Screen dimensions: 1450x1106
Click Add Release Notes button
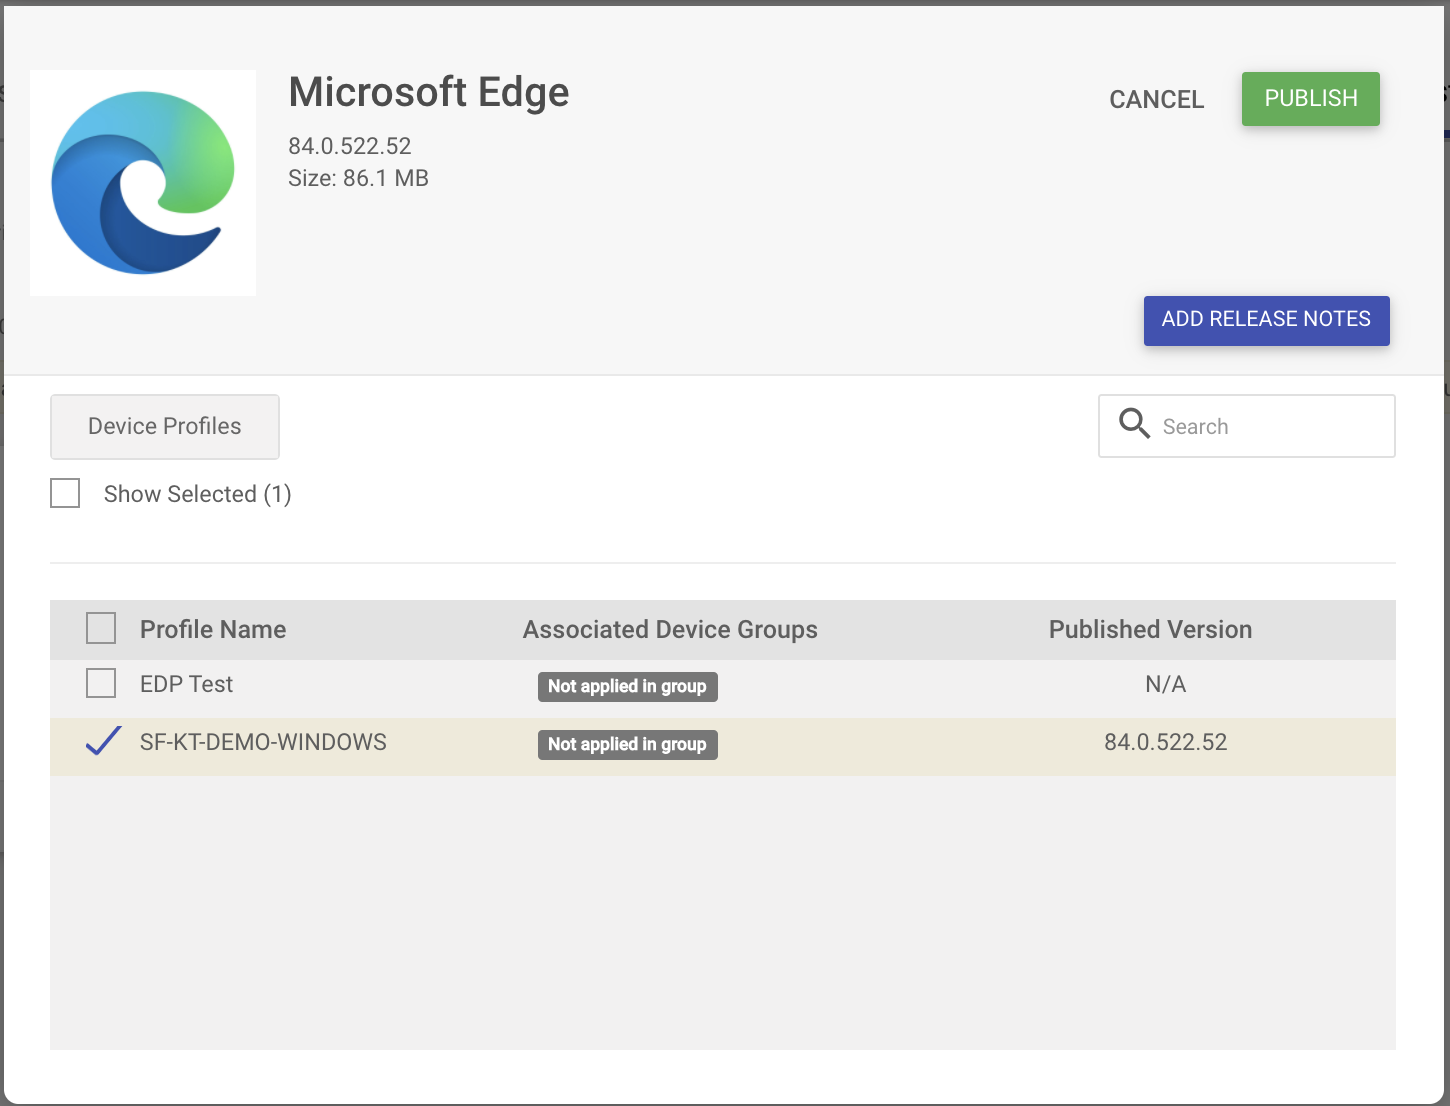(x=1266, y=320)
